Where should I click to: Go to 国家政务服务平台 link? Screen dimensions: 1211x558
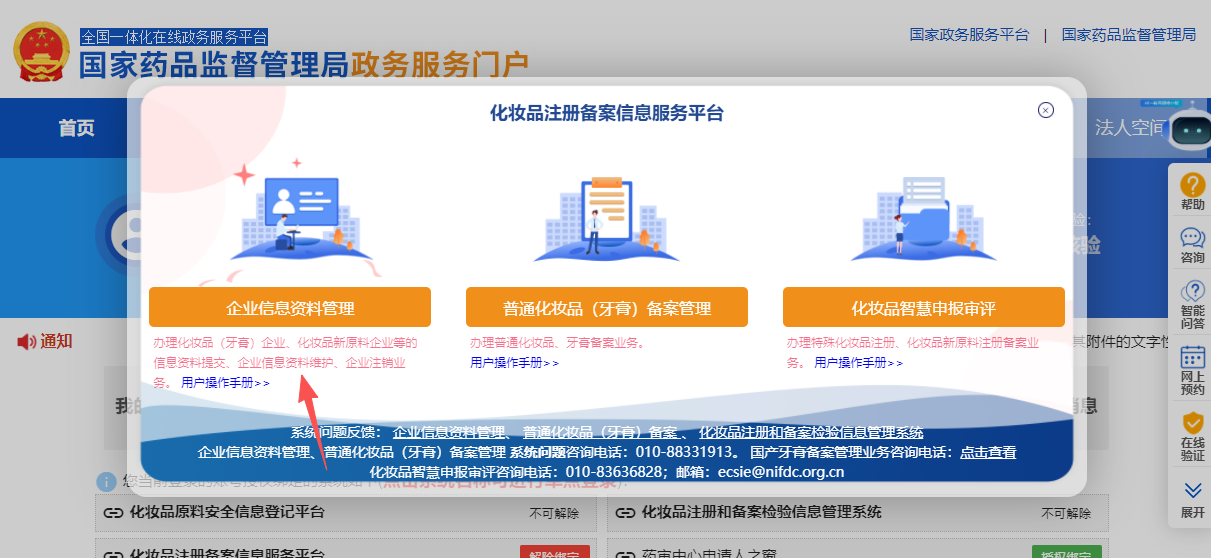tap(969, 34)
